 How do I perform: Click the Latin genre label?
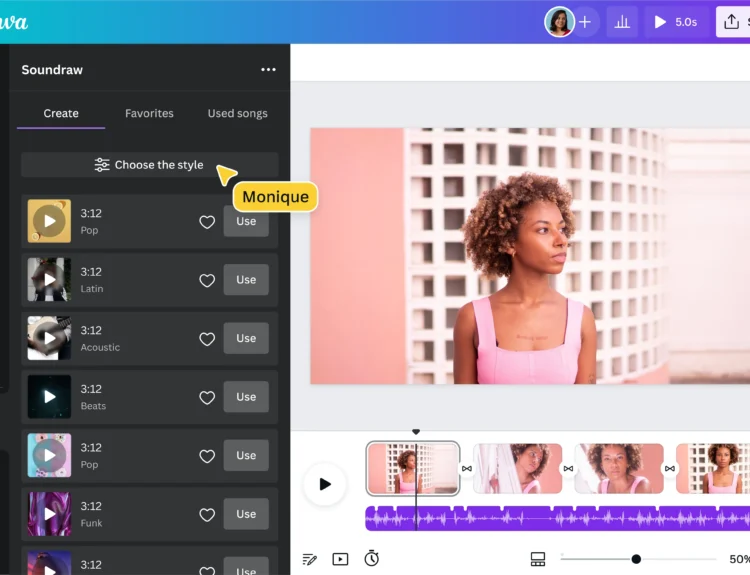92,289
